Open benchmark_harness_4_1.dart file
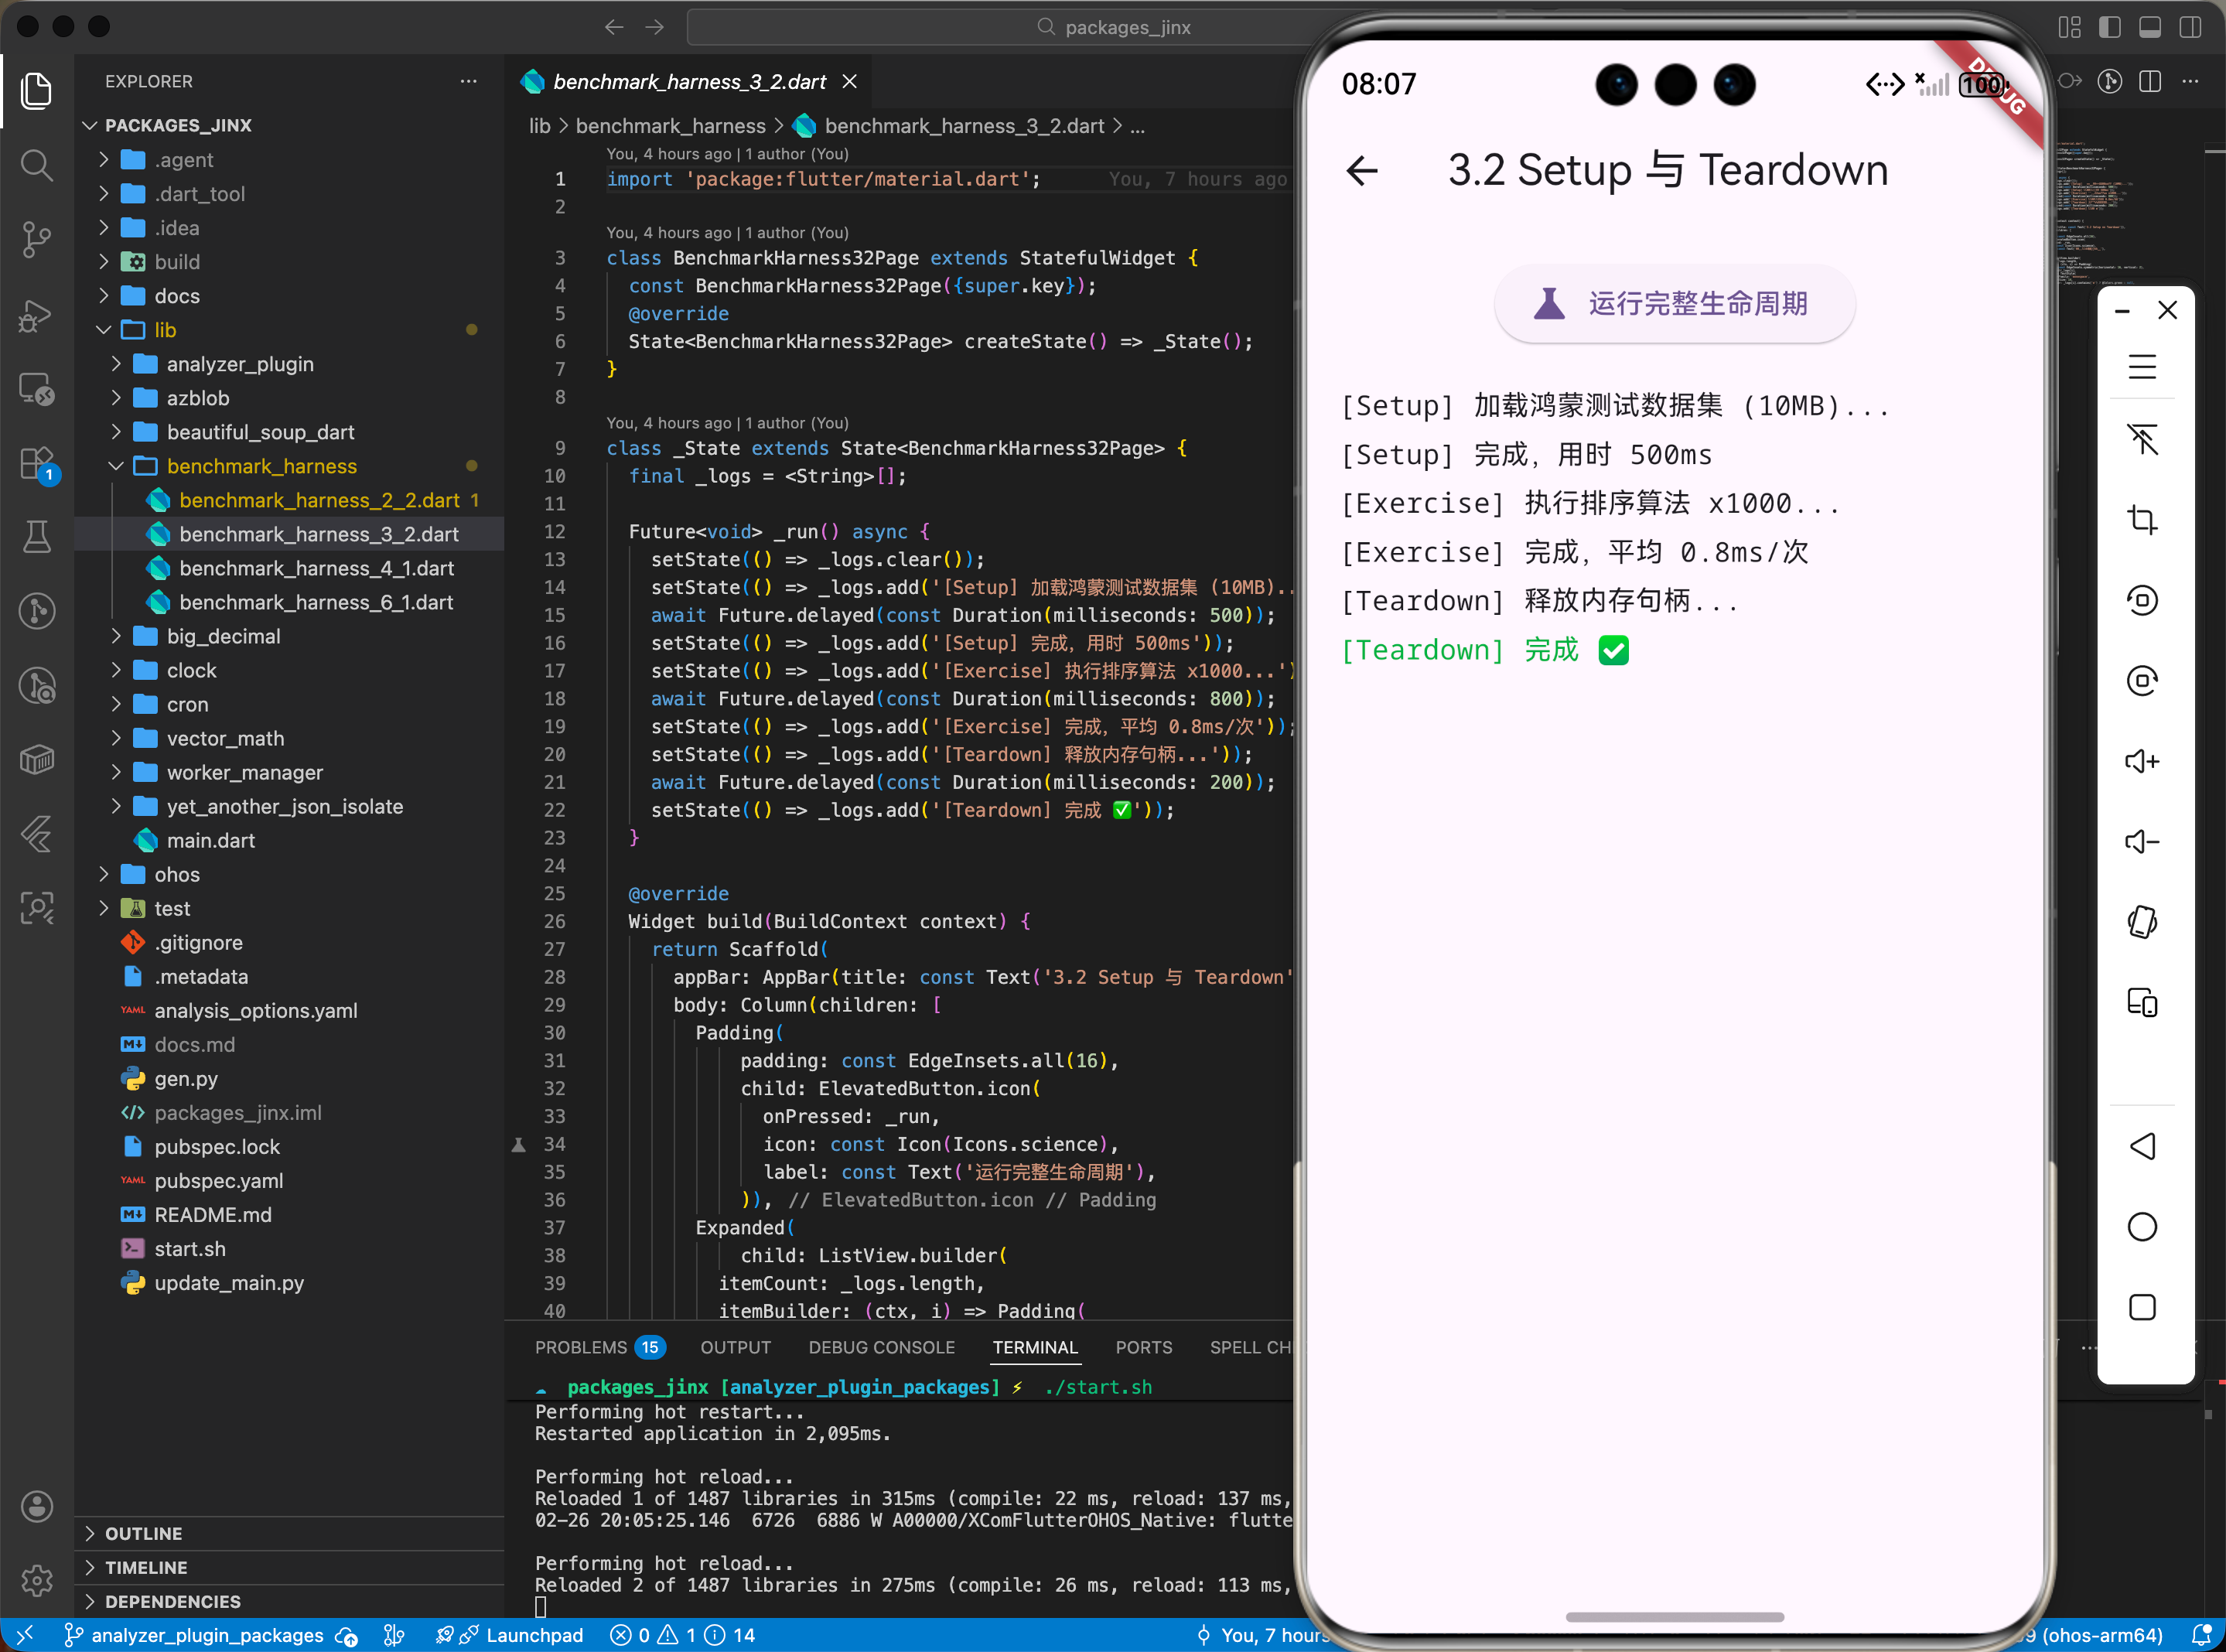This screenshot has width=2226, height=1652. (x=316, y=568)
